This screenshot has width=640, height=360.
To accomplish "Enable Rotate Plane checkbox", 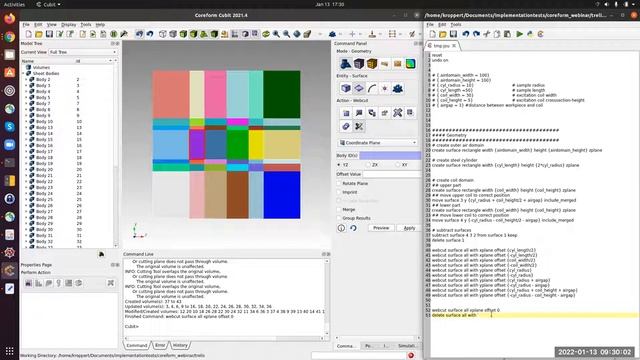I will [339, 184].
